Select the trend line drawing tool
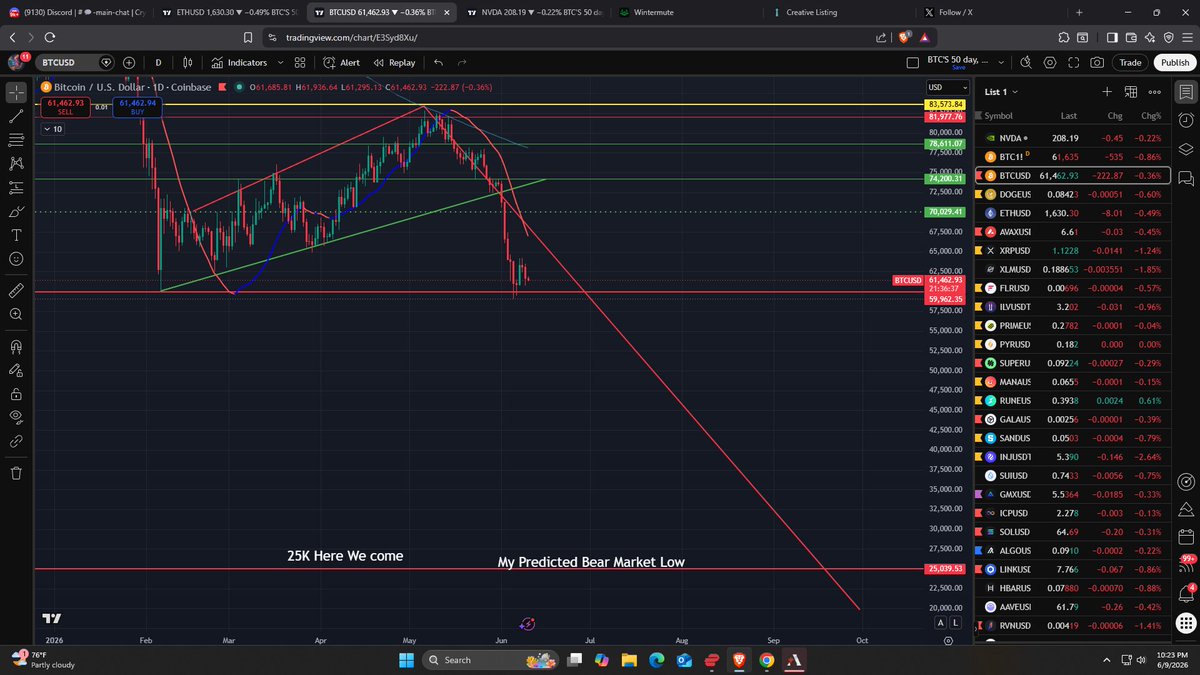 tap(16, 116)
